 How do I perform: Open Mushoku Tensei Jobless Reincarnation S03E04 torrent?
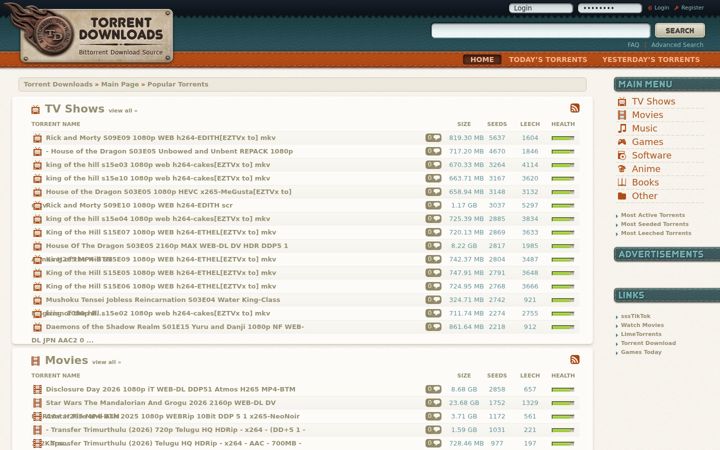[x=163, y=300]
